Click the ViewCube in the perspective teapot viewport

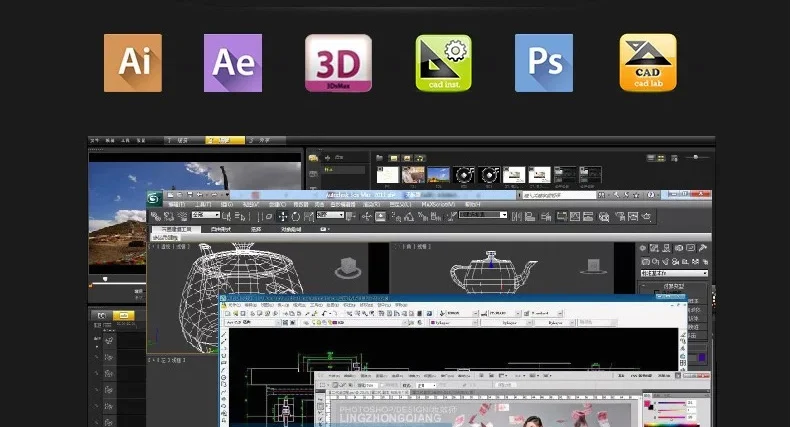click(x=348, y=268)
